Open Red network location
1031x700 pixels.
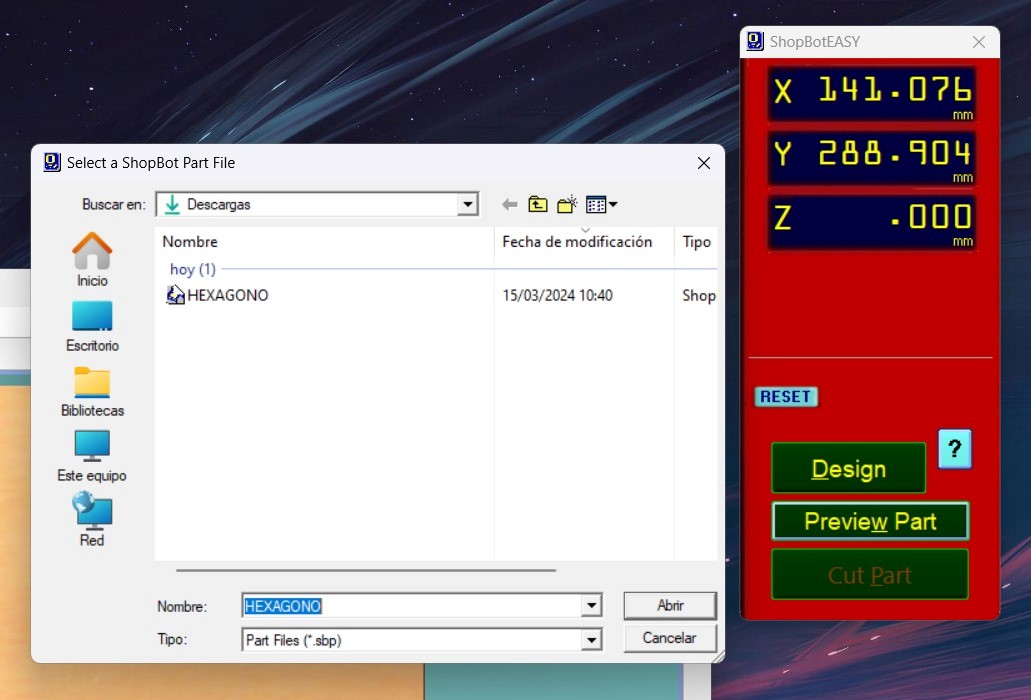pos(92,519)
